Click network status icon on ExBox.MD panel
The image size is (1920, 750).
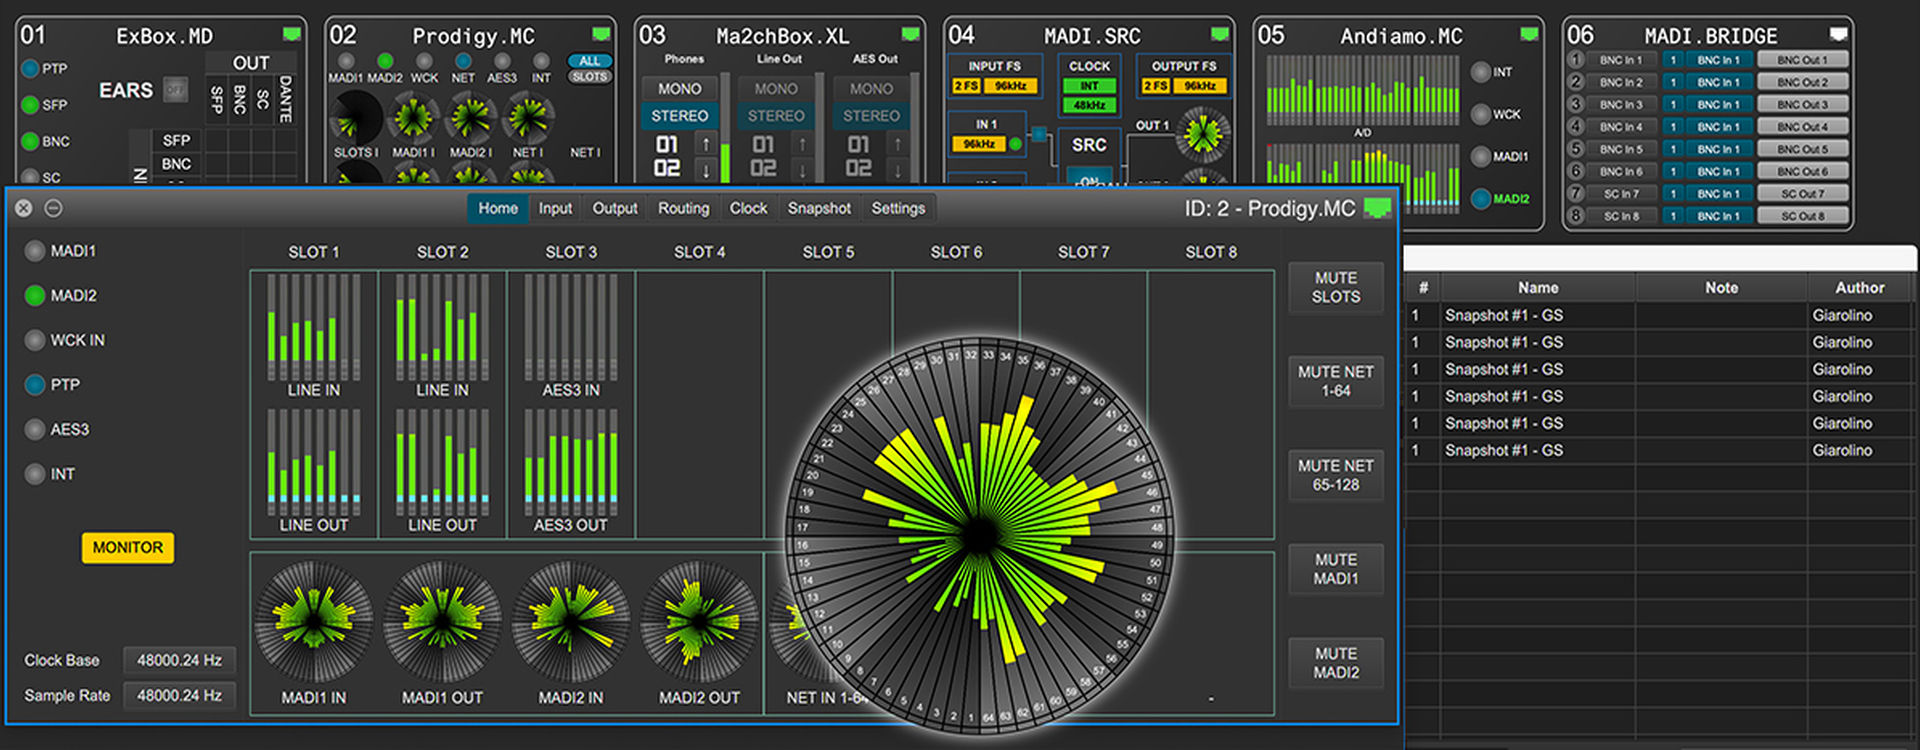click(292, 34)
